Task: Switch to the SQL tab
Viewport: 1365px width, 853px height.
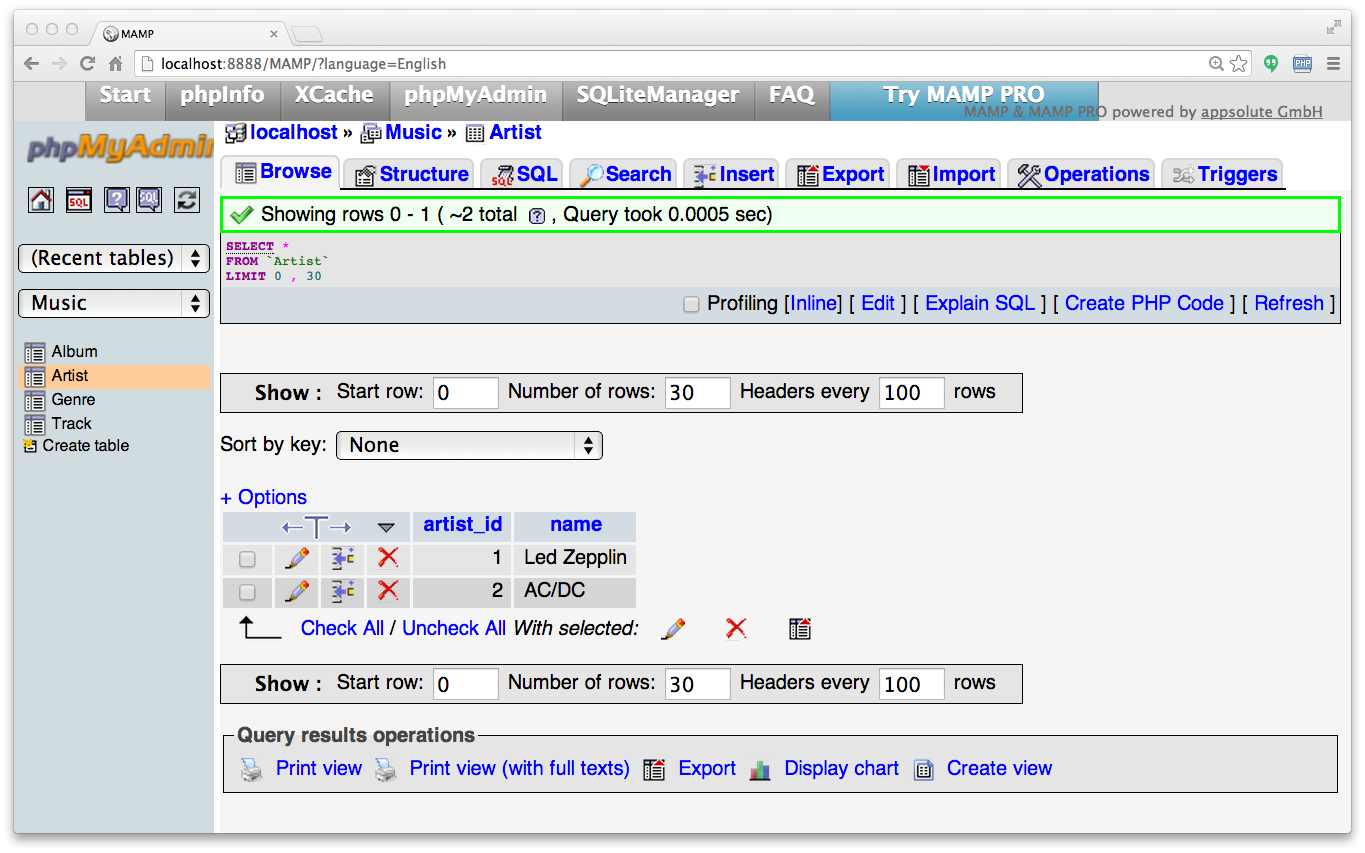Action: click(524, 174)
